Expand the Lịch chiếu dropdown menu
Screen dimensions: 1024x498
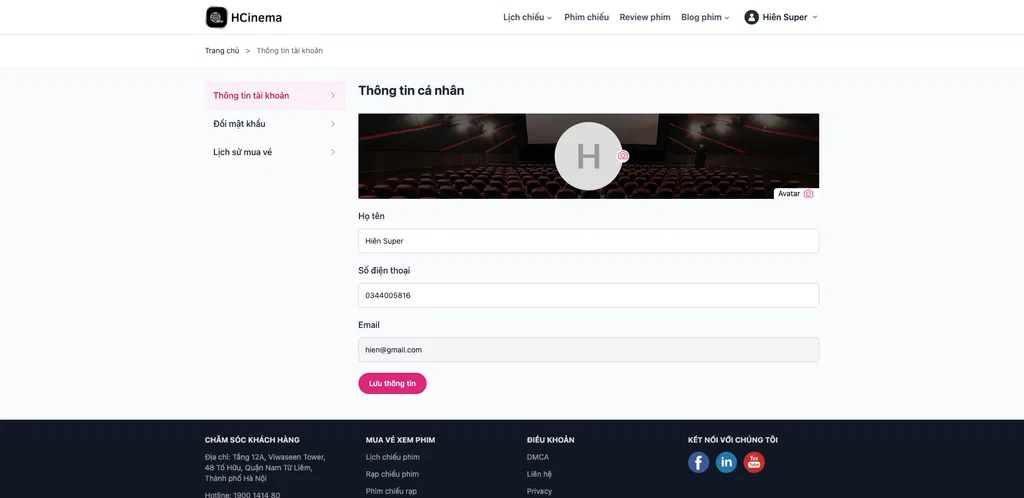527,18
